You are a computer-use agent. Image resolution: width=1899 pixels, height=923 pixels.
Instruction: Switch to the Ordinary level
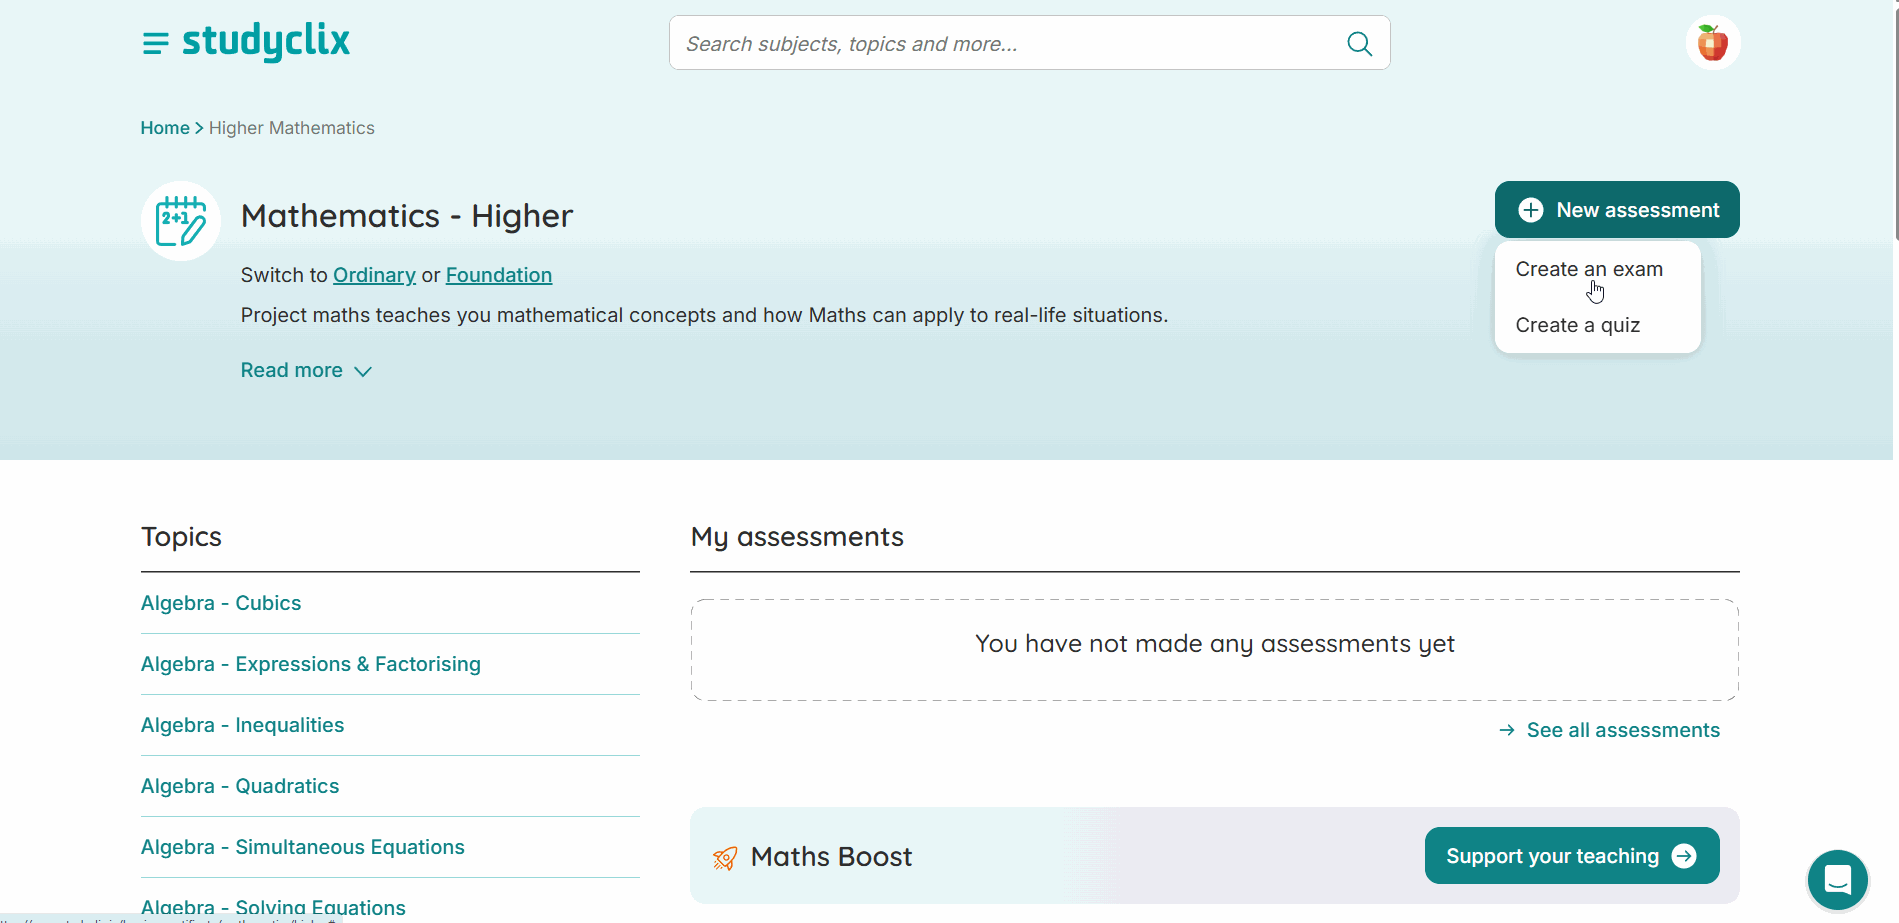(374, 275)
